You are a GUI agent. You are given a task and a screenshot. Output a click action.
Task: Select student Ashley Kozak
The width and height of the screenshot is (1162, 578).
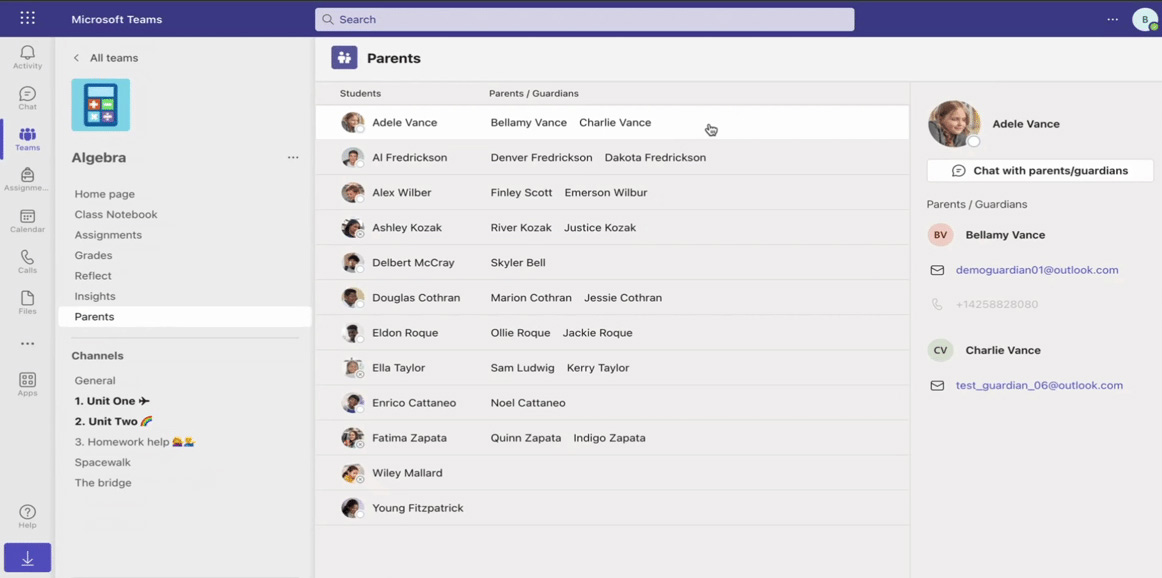407,227
